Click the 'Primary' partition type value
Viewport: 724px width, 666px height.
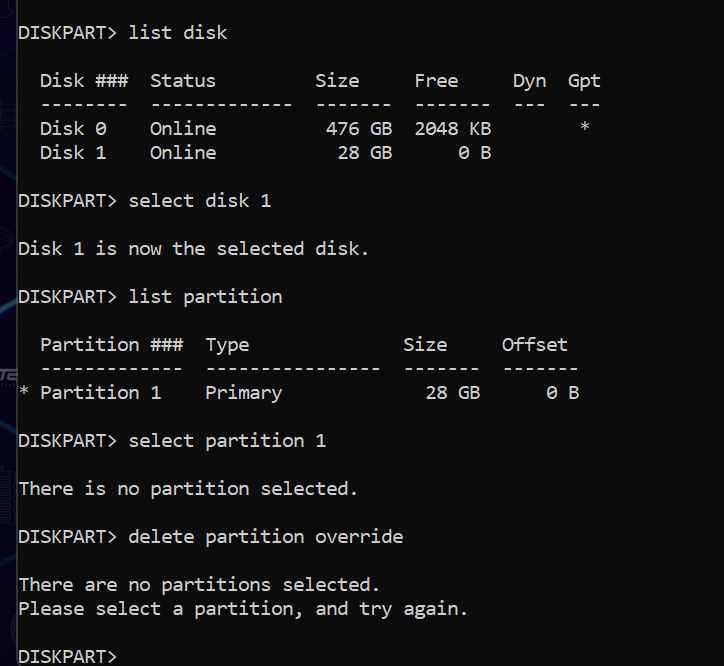pyautogui.click(x=244, y=392)
